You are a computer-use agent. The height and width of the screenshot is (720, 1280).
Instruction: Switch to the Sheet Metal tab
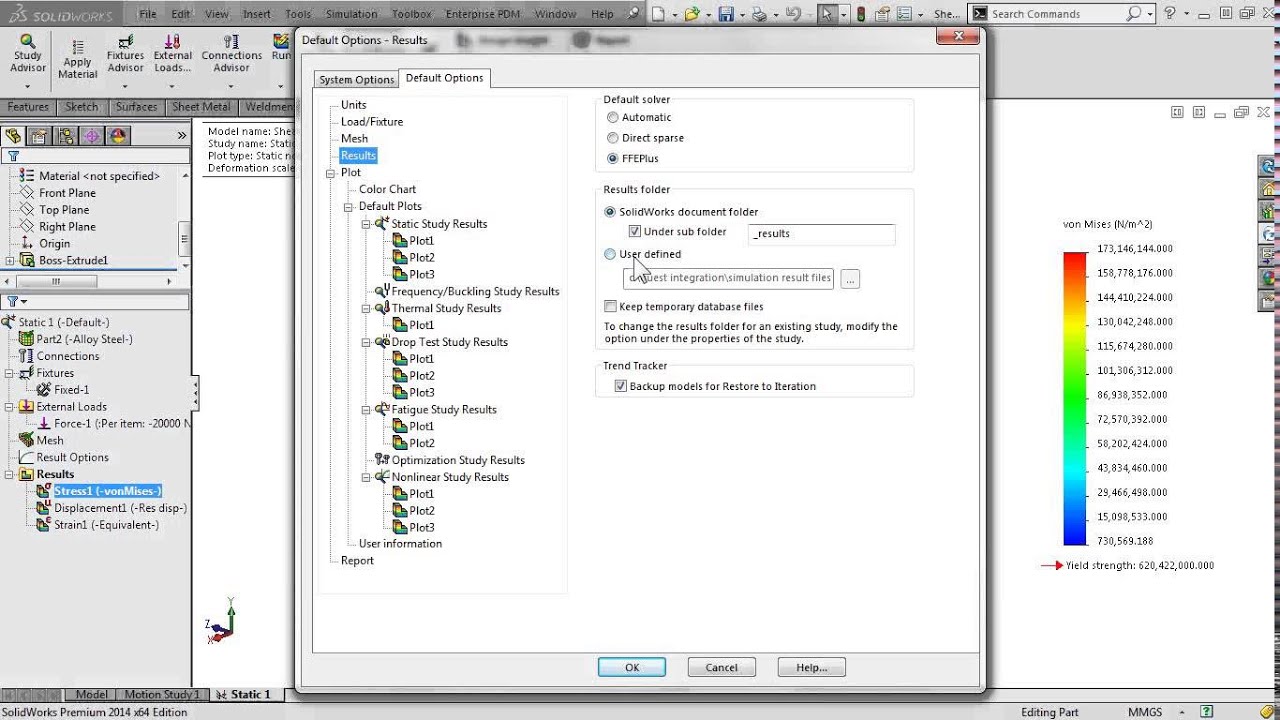[x=201, y=107]
